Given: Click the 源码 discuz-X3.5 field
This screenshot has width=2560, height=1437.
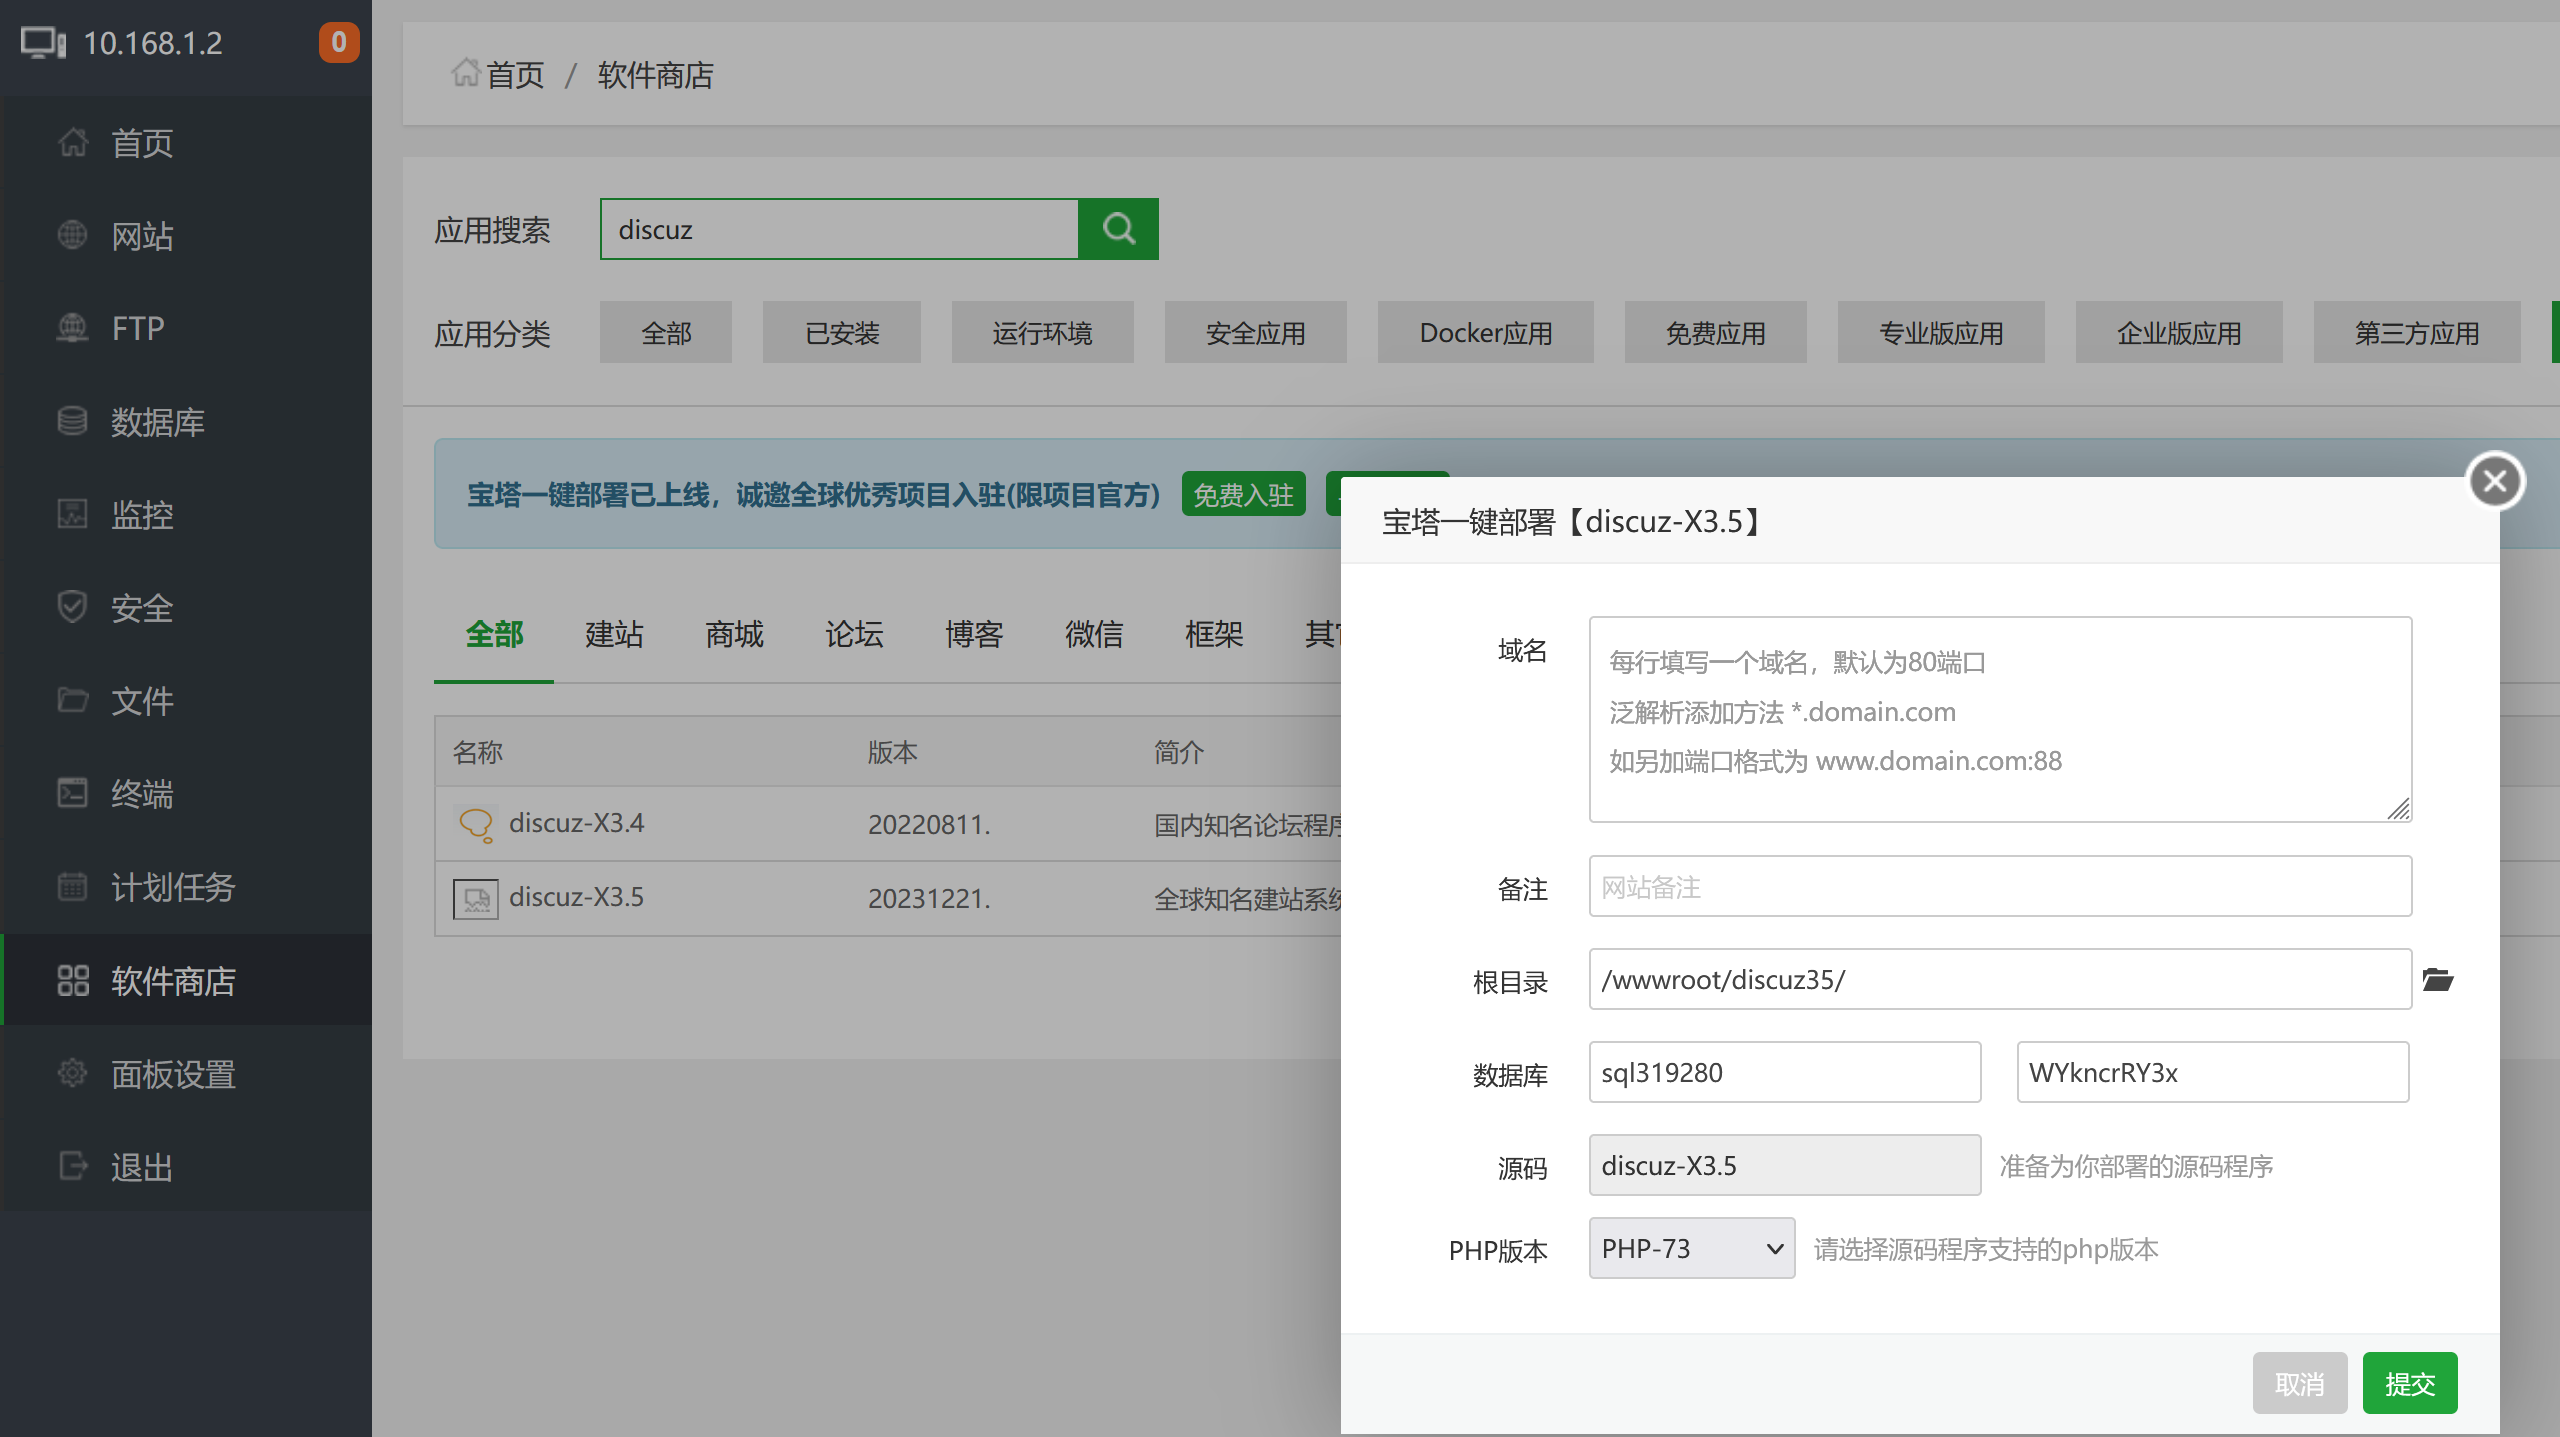Looking at the screenshot, I should point(1785,1165).
